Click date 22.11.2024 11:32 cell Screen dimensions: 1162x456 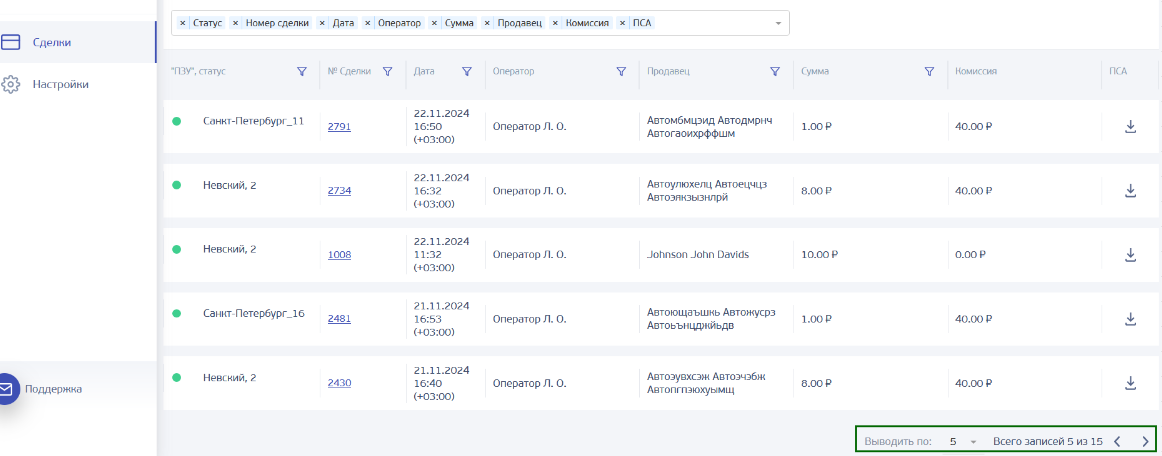442,254
